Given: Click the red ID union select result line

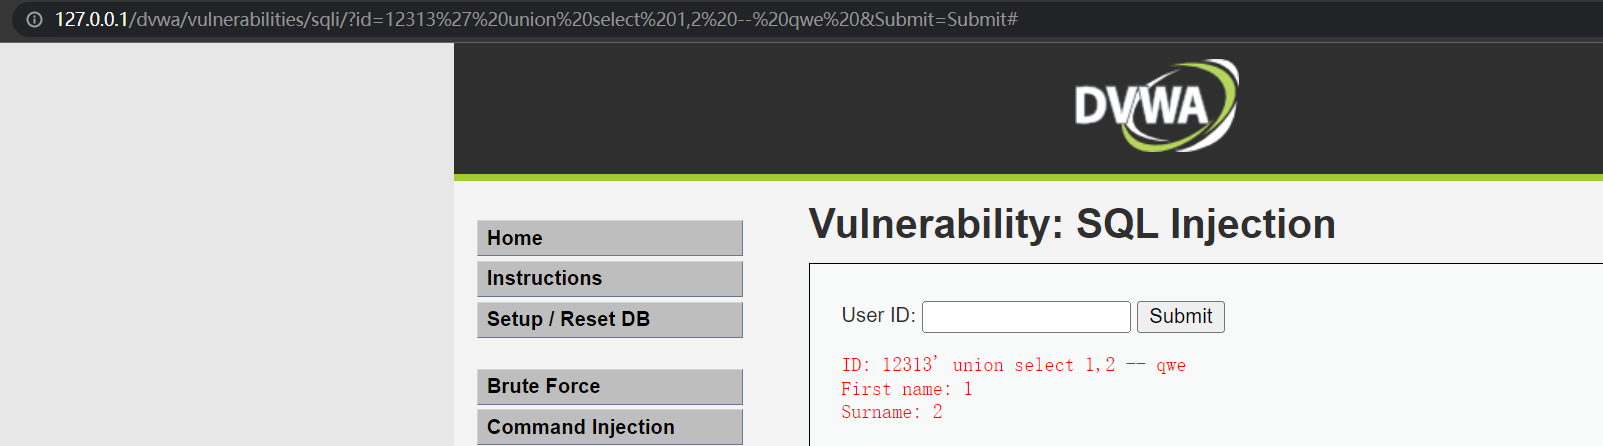Looking at the screenshot, I should 1014,365.
